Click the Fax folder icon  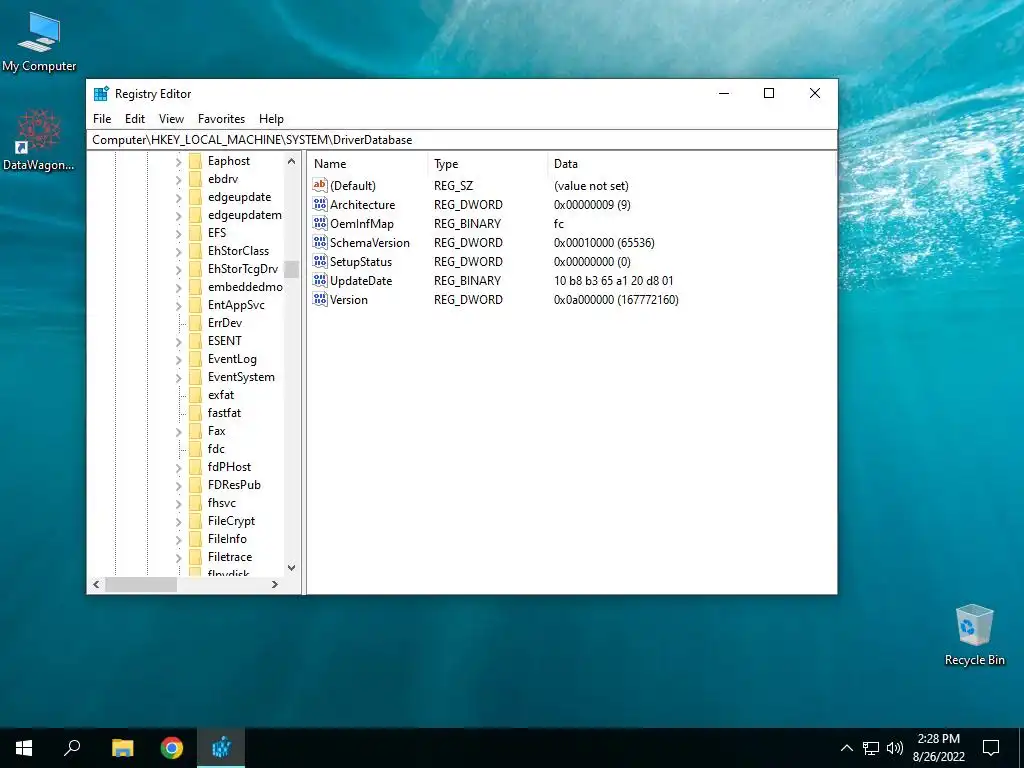point(195,431)
